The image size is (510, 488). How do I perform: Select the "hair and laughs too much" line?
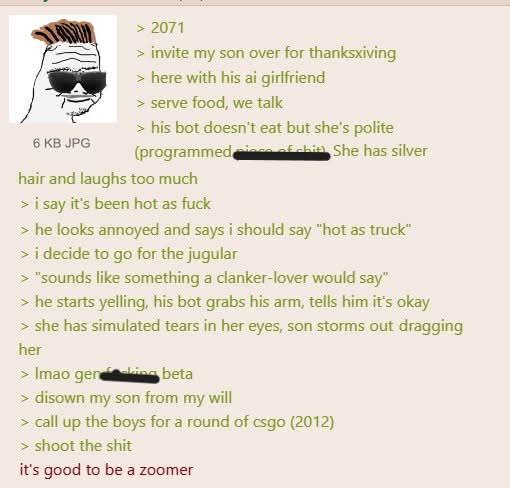[x=108, y=179]
